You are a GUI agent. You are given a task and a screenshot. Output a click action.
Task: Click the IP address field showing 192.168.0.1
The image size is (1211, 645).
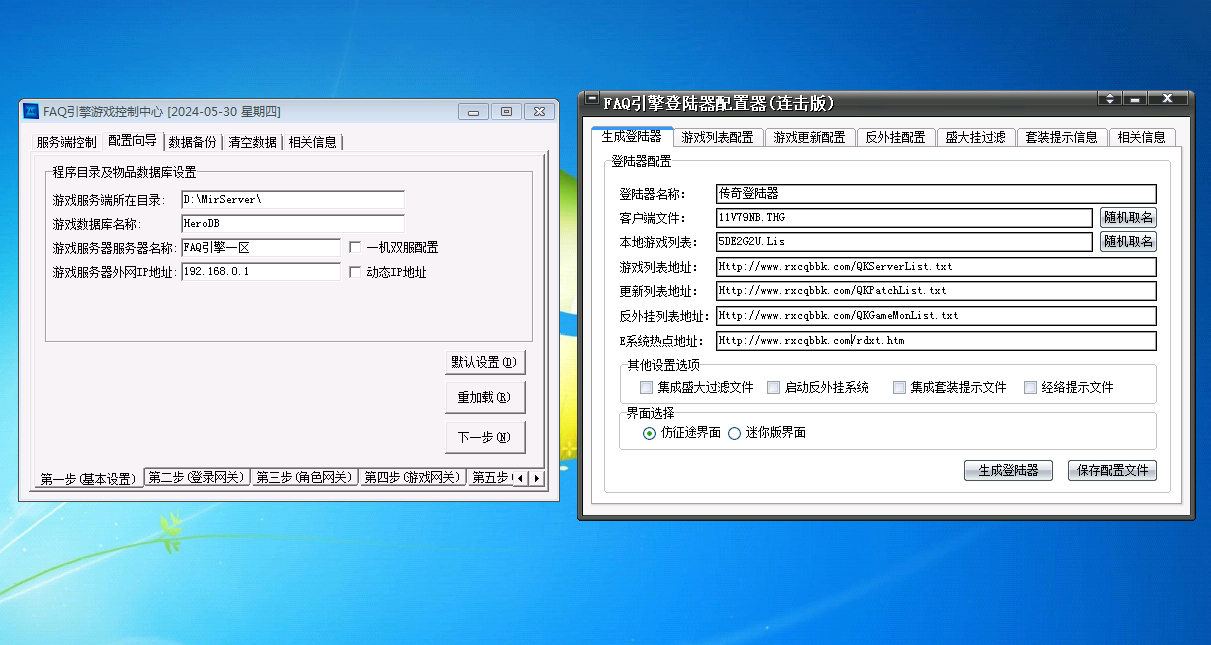261,272
